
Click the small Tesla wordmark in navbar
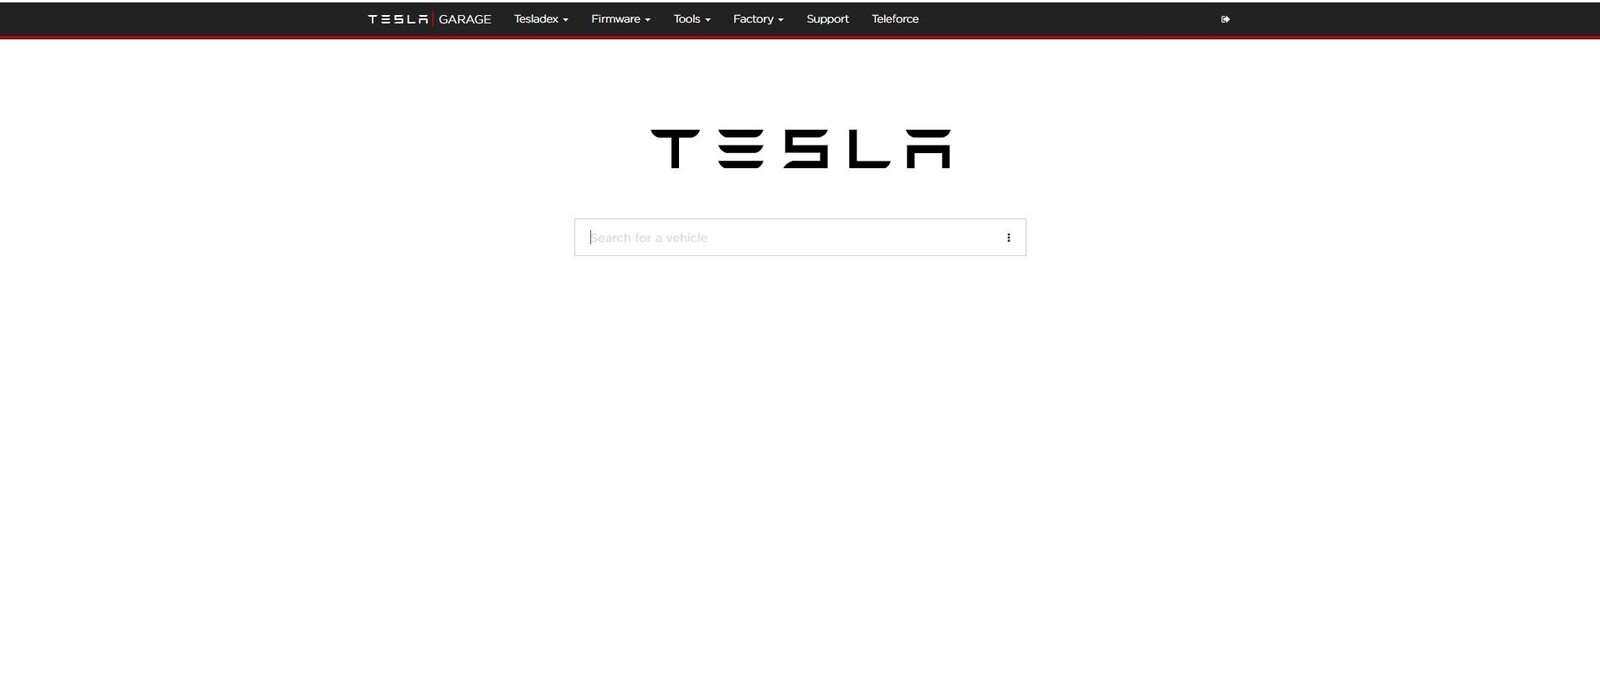[x=398, y=19]
